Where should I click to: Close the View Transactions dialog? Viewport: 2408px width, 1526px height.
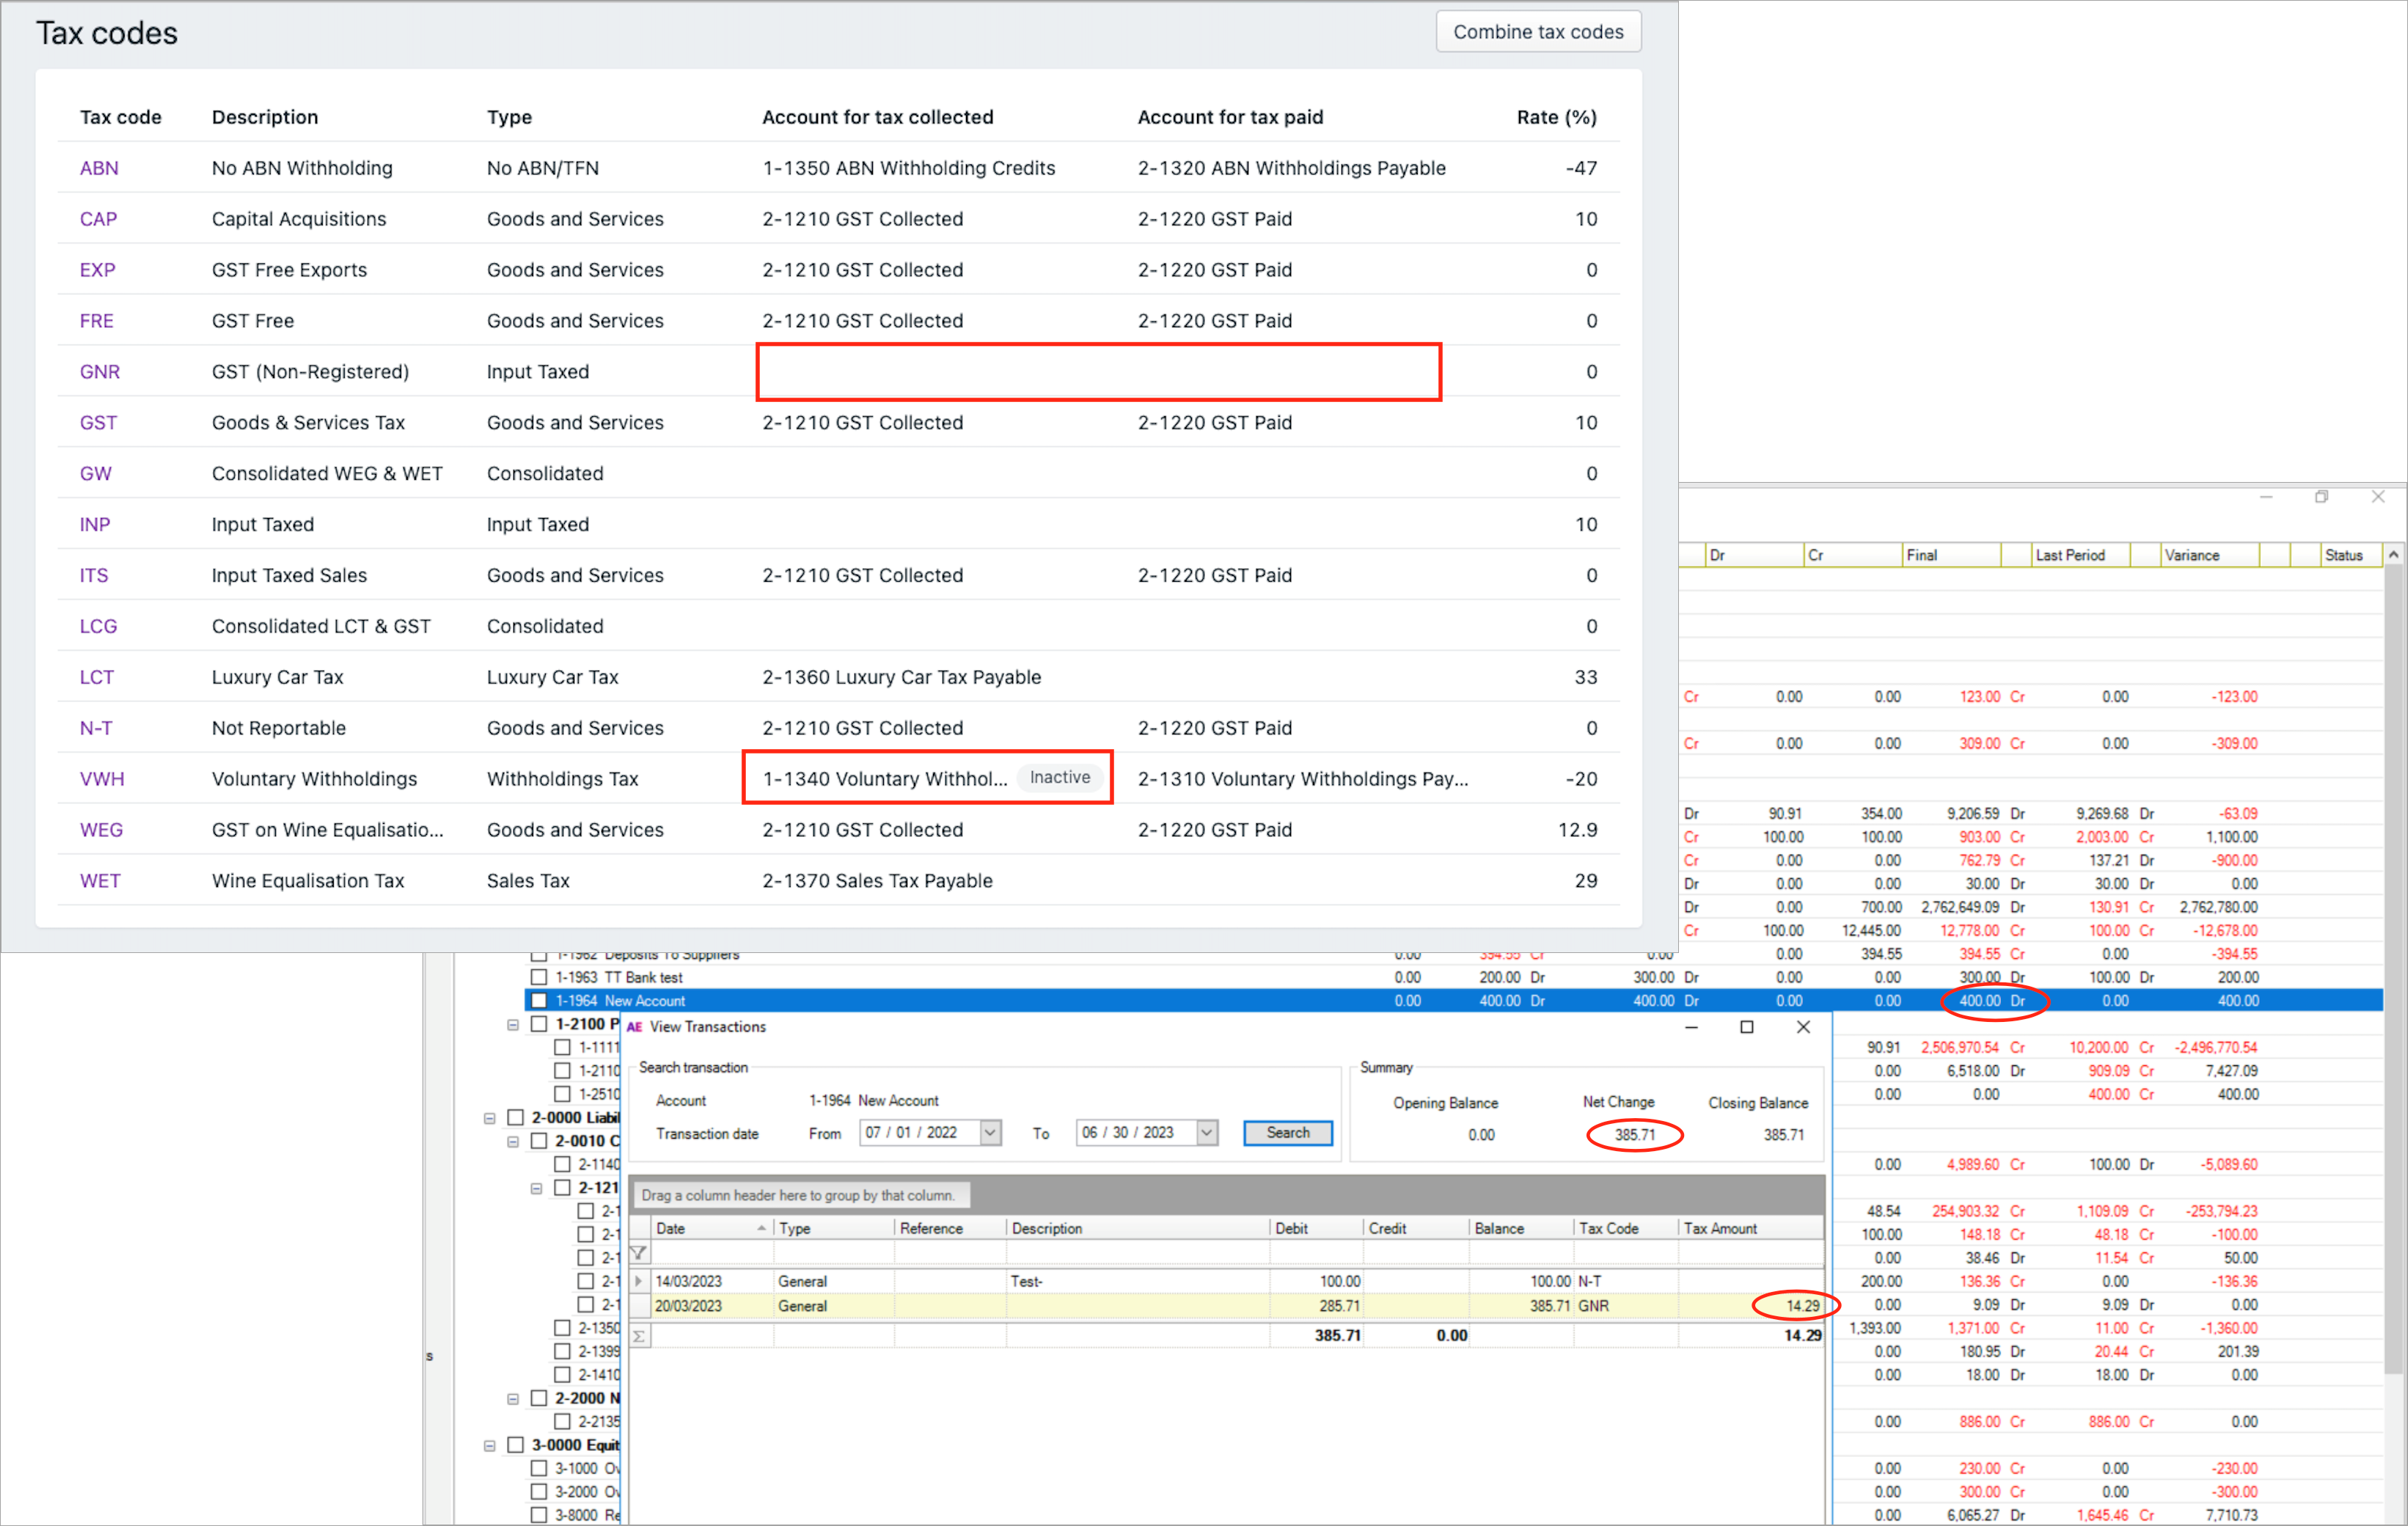[1803, 1027]
